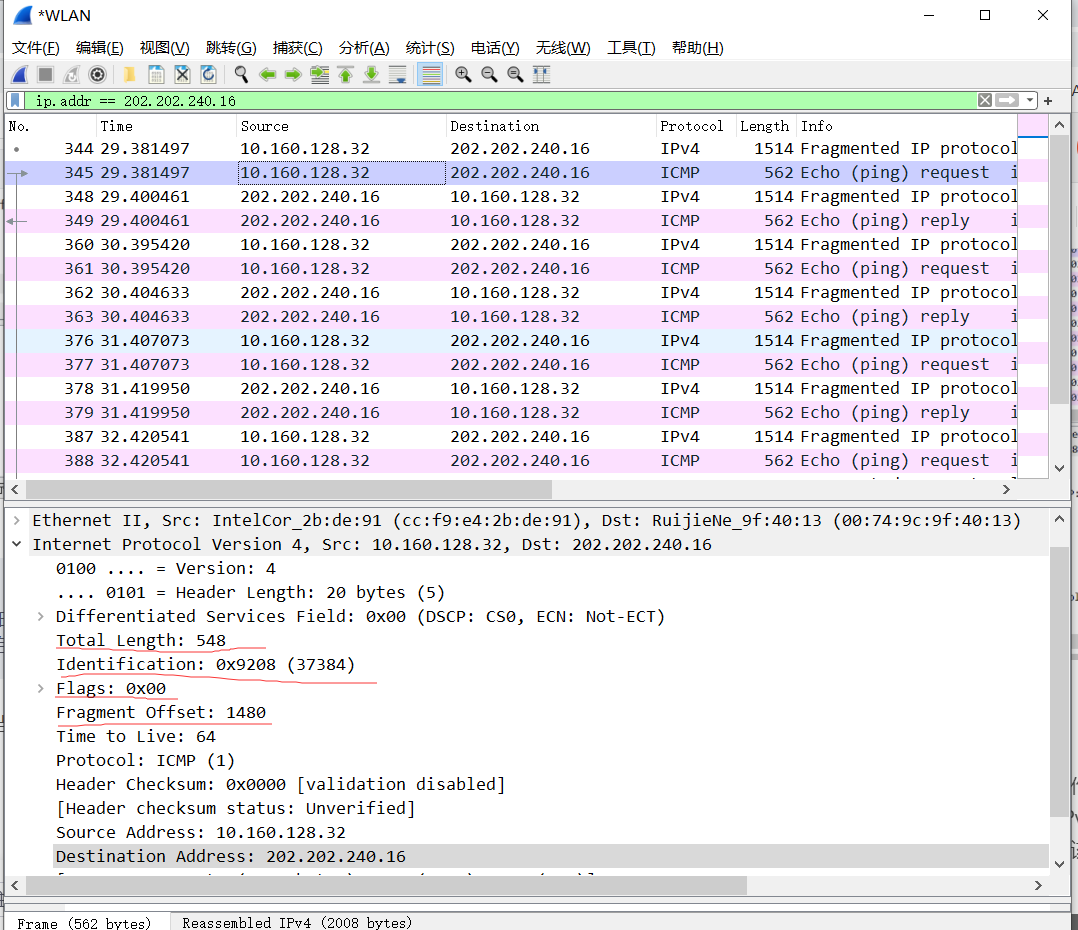Expand Differentiated Services Field node
The height and width of the screenshot is (930, 1078).
(x=41, y=617)
